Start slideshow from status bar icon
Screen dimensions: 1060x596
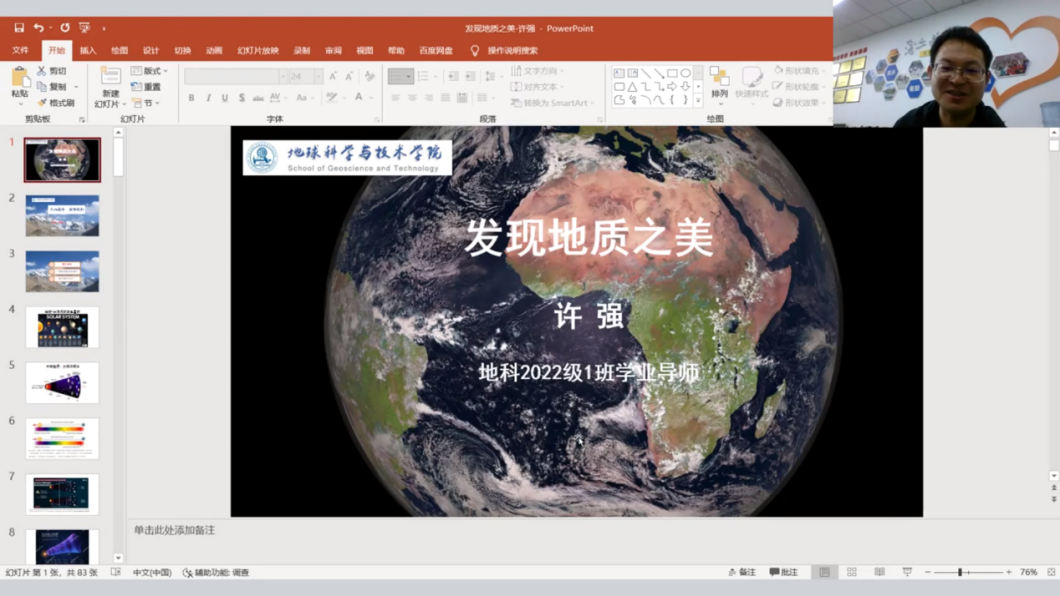point(907,573)
